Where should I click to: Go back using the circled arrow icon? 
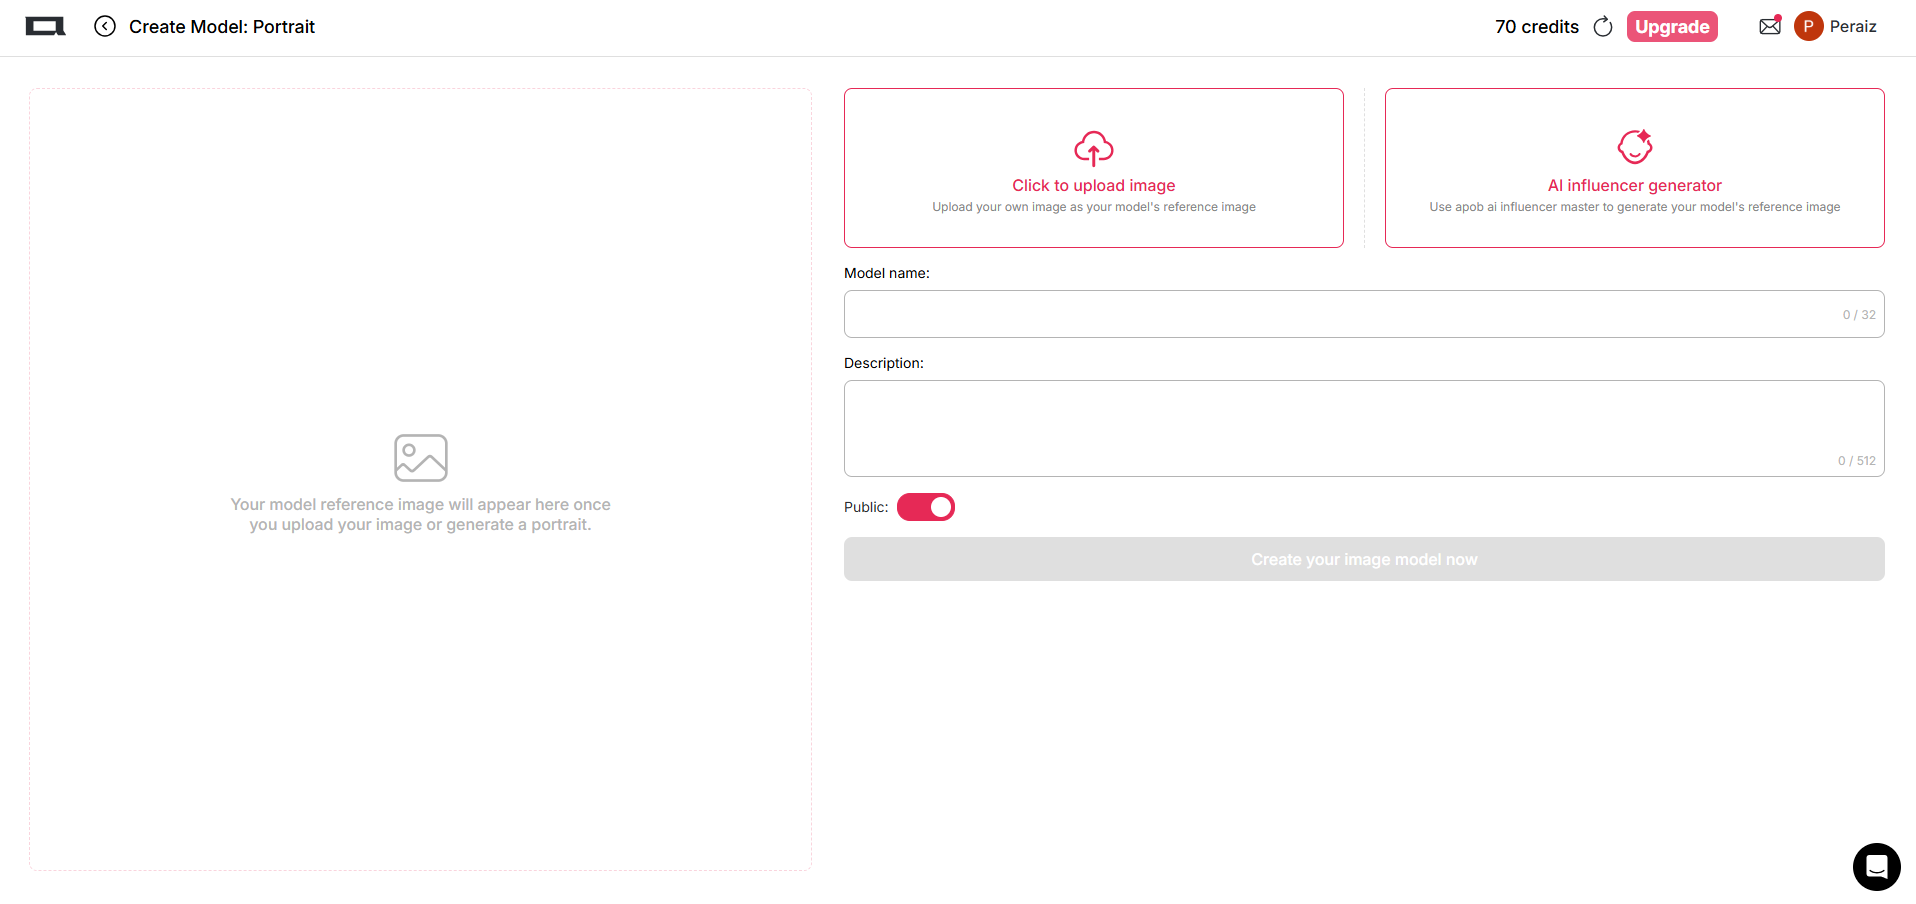[105, 27]
